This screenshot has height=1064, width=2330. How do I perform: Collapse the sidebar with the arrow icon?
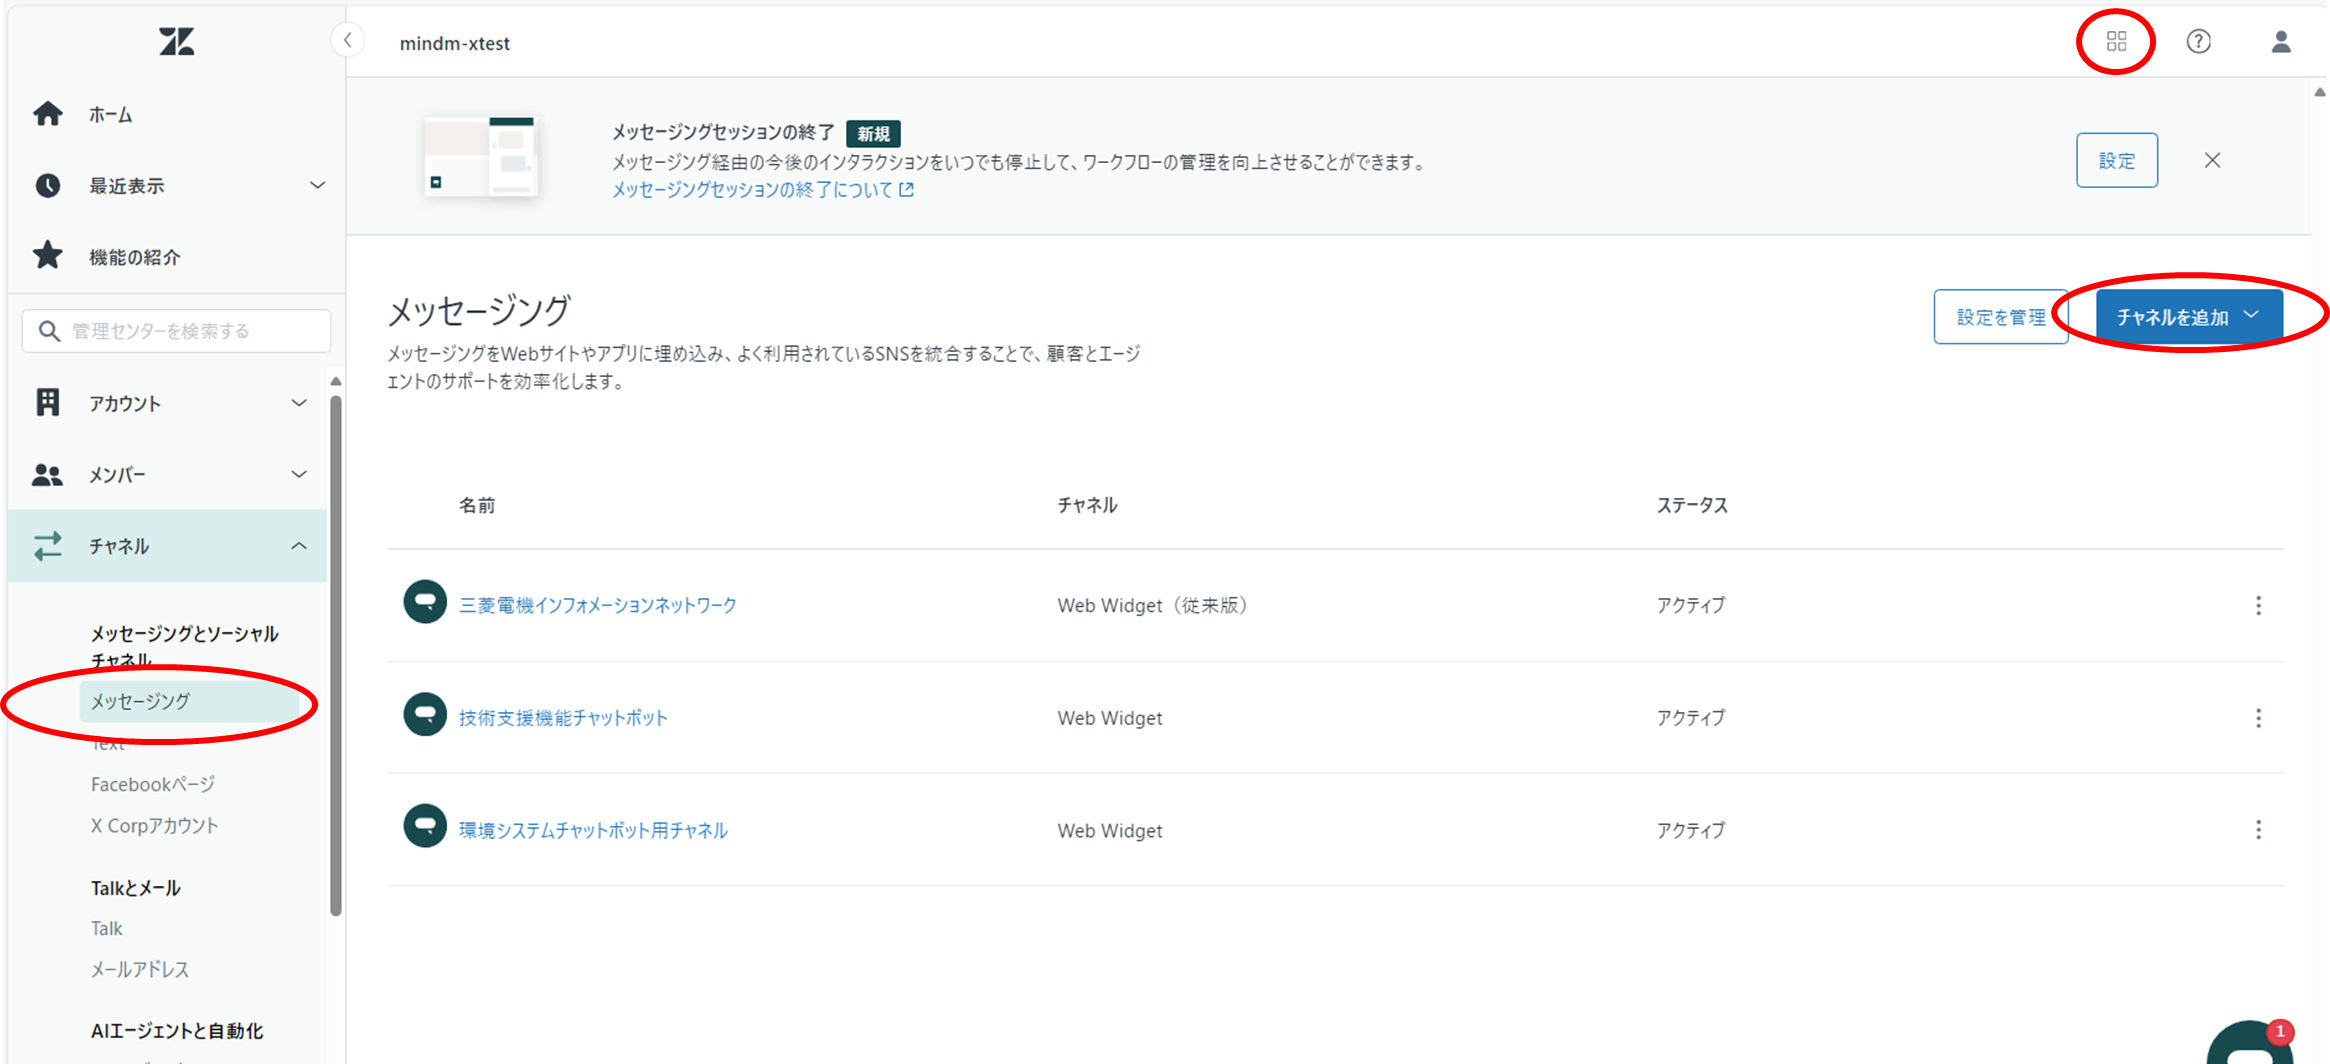[348, 41]
